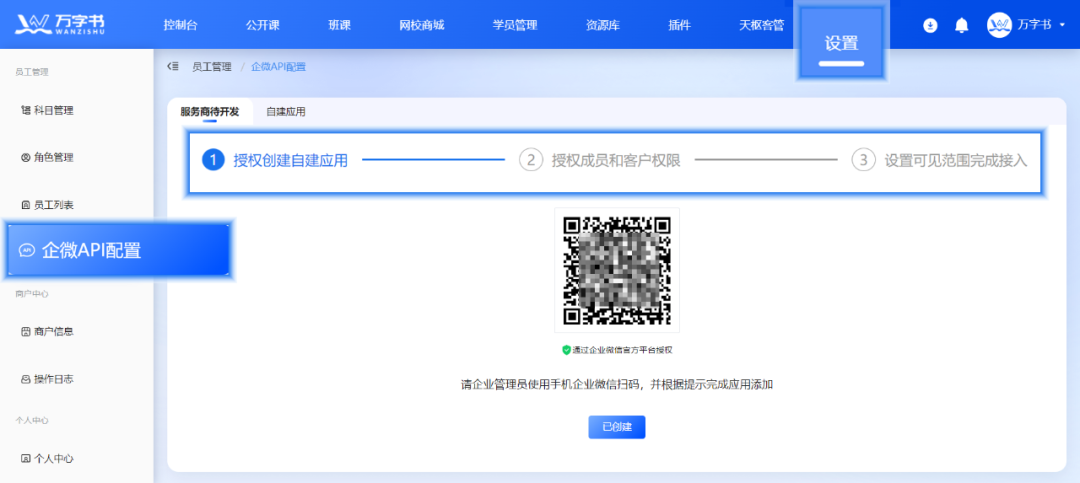Collapse the sidebar with fold icon
Viewport: 1080px width, 483px height.
(x=173, y=66)
